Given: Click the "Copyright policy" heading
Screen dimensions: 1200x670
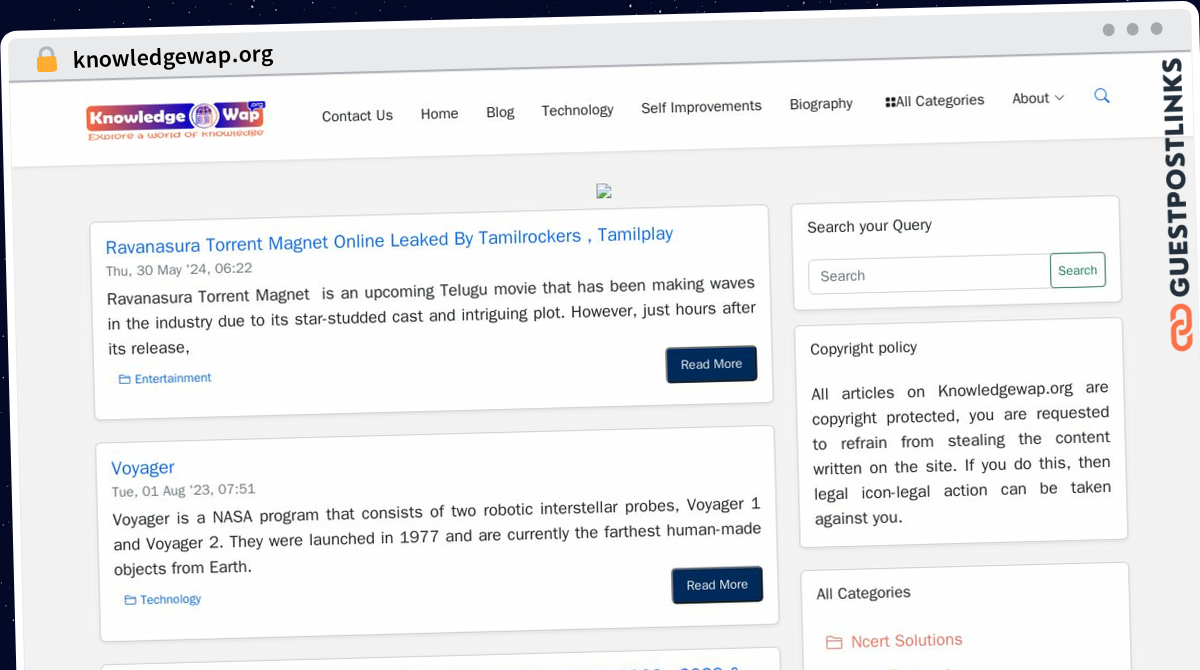Looking at the screenshot, I should (x=863, y=348).
